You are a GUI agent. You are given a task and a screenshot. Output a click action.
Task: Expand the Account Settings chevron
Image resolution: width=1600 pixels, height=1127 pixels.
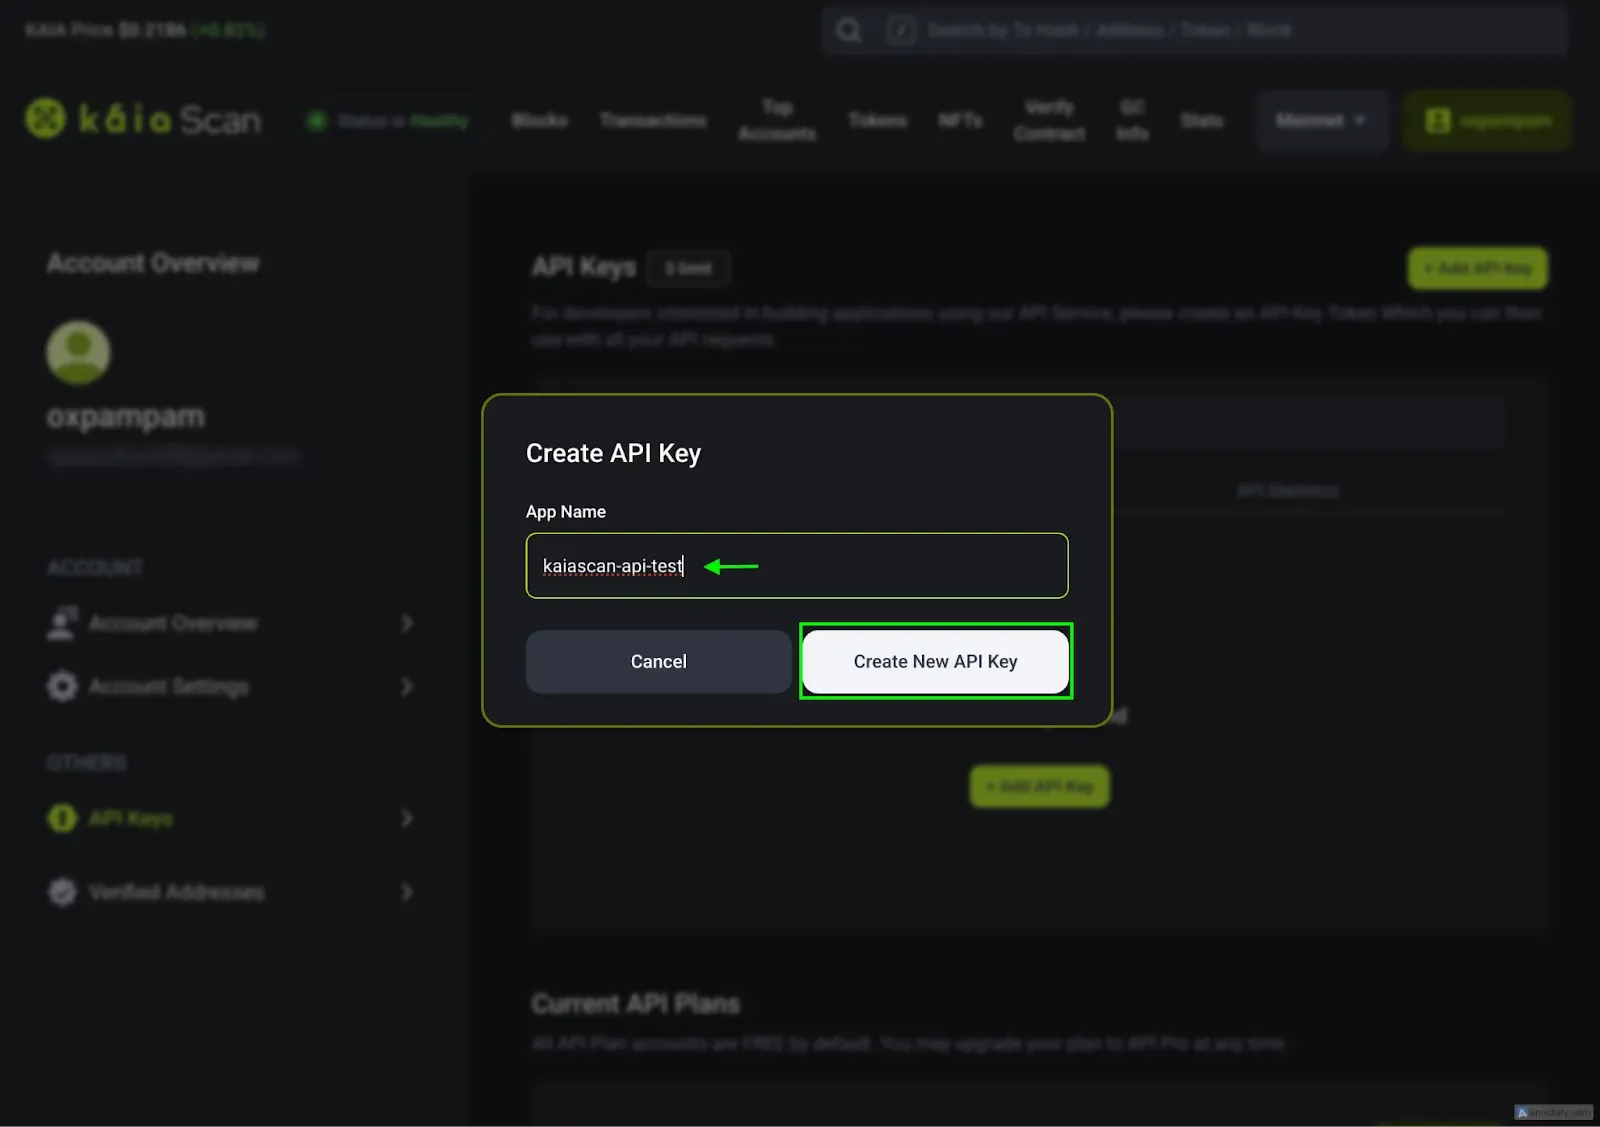click(406, 687)
